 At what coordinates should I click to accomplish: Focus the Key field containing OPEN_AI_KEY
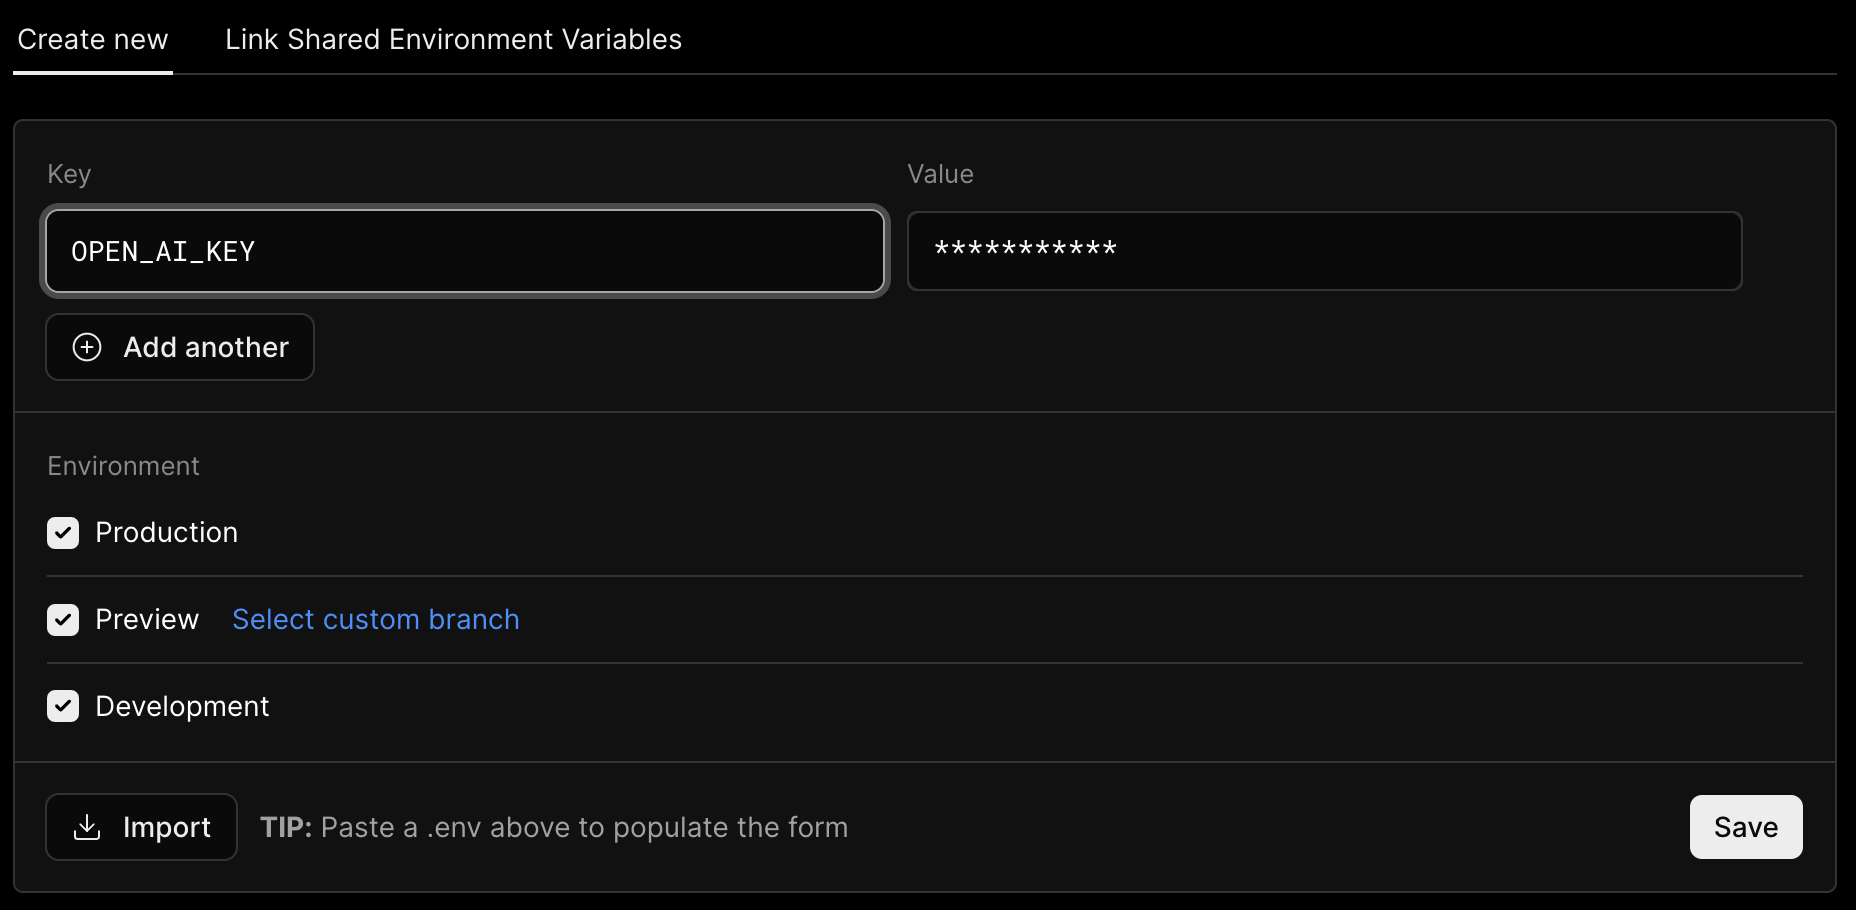pos(465,251)
